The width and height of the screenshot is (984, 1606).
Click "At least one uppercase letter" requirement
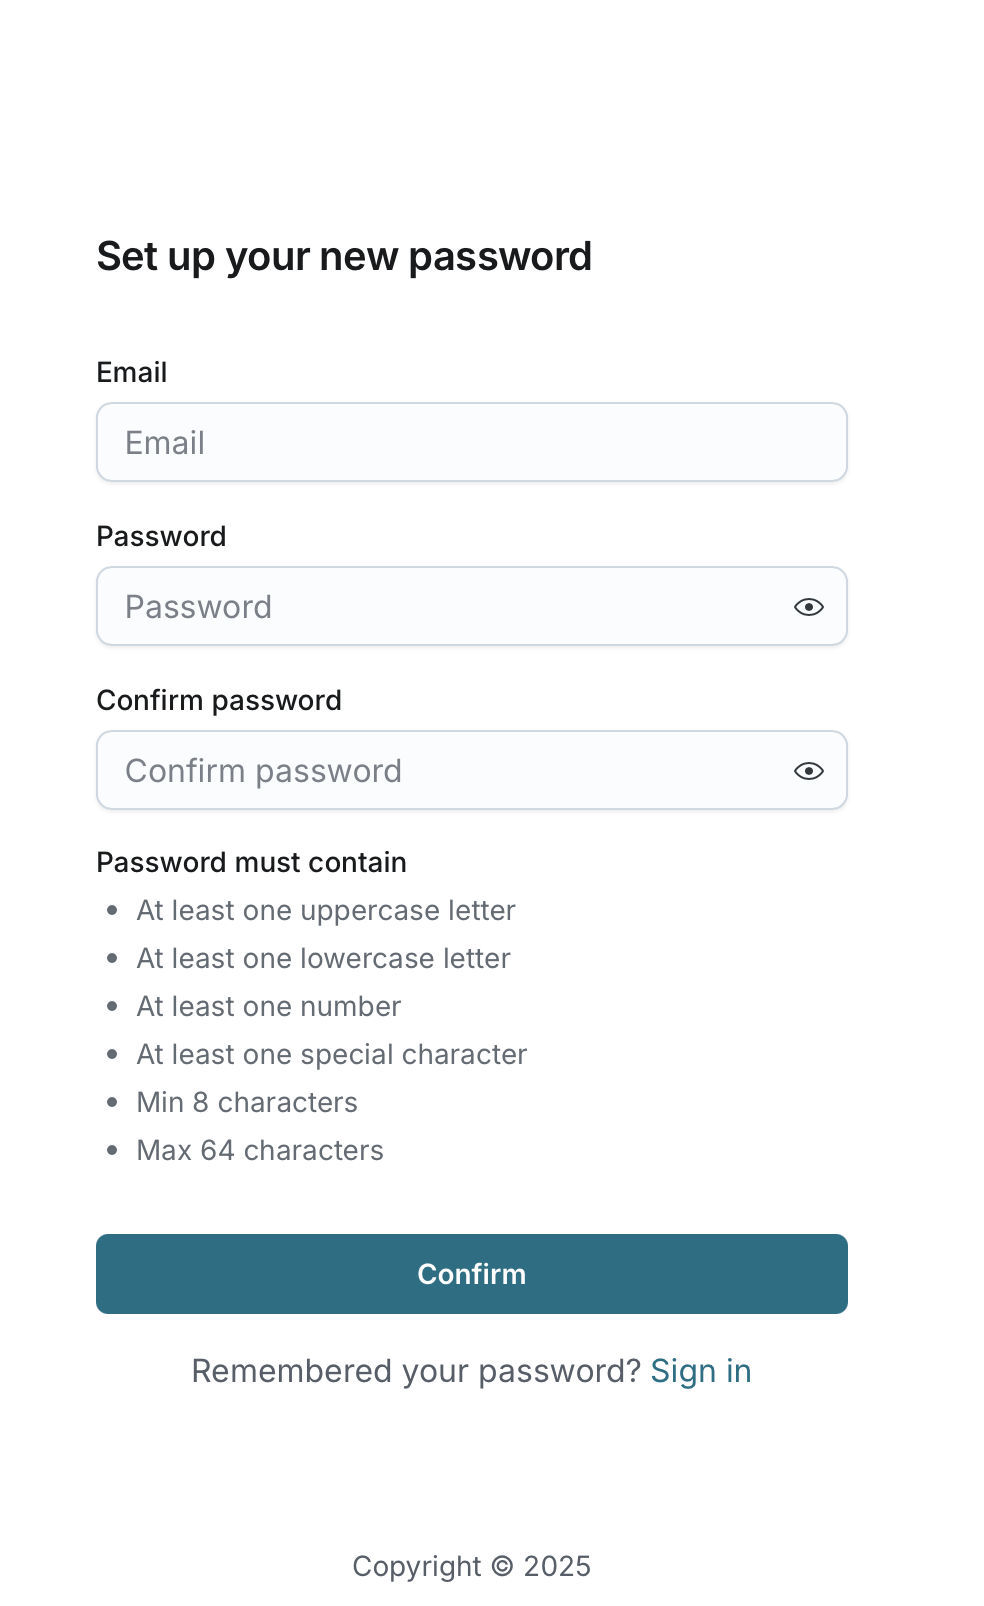tap(326, 911)
